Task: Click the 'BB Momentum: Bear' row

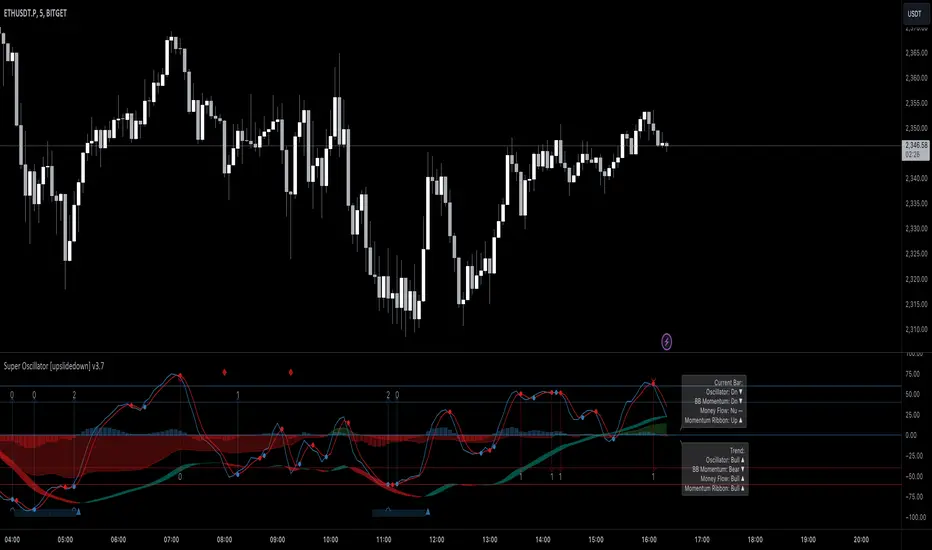Action: [718, 470]
